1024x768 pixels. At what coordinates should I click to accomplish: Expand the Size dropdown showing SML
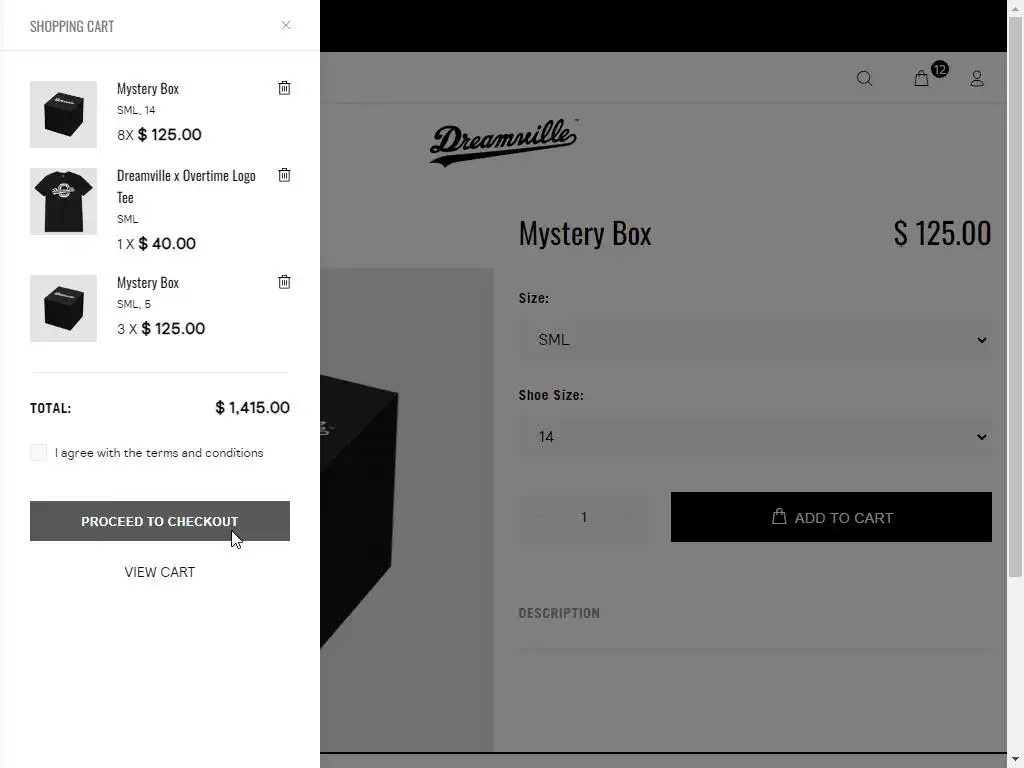tap(755, 340)
